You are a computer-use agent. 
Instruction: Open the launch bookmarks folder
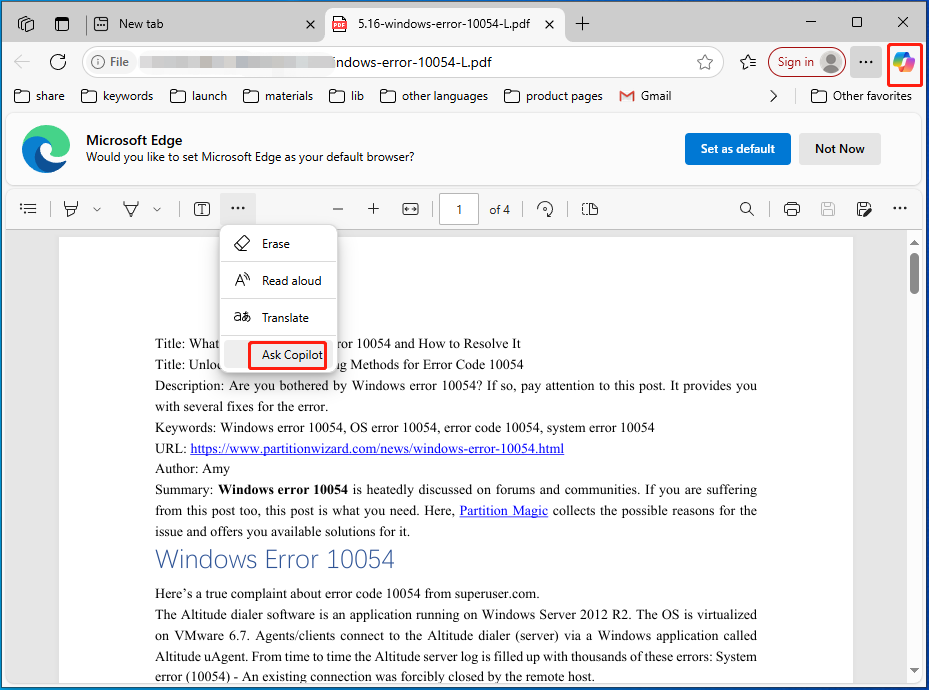198,96
